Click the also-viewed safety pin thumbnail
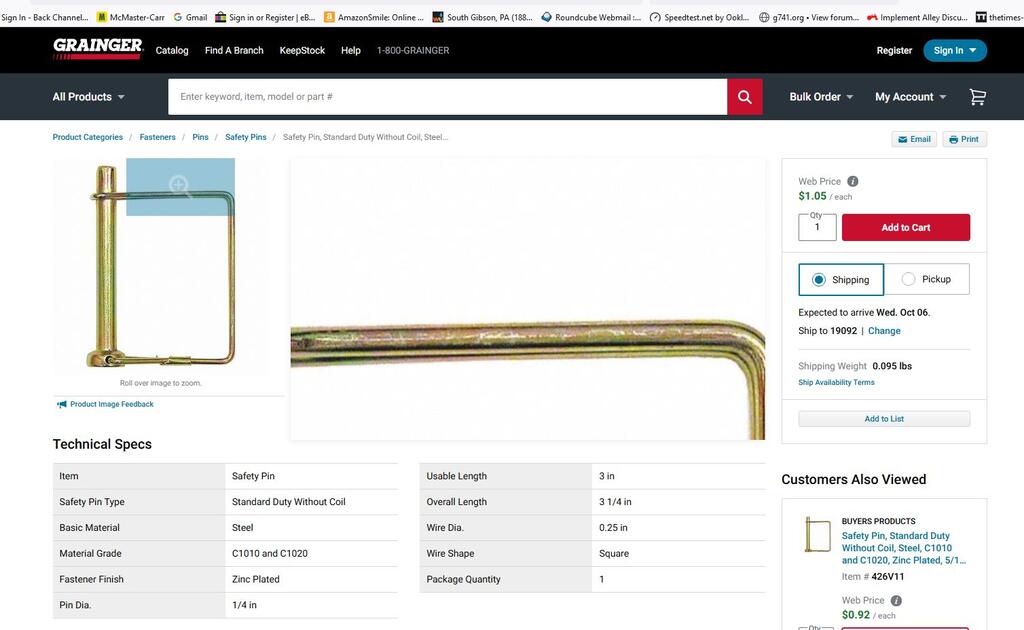1024x630 pixels. (817, 534)
